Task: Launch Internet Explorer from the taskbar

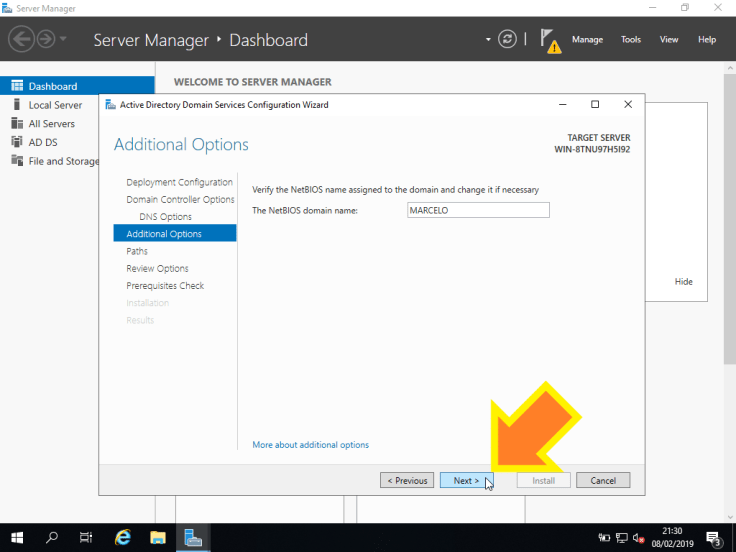Action: (x=123, y=538)
